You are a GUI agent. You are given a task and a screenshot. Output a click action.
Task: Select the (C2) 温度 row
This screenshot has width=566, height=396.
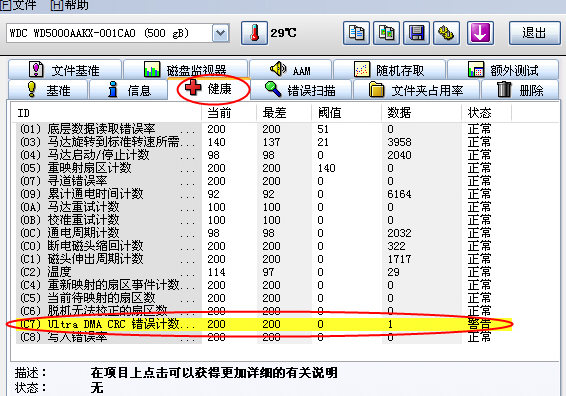coord(264,272)
